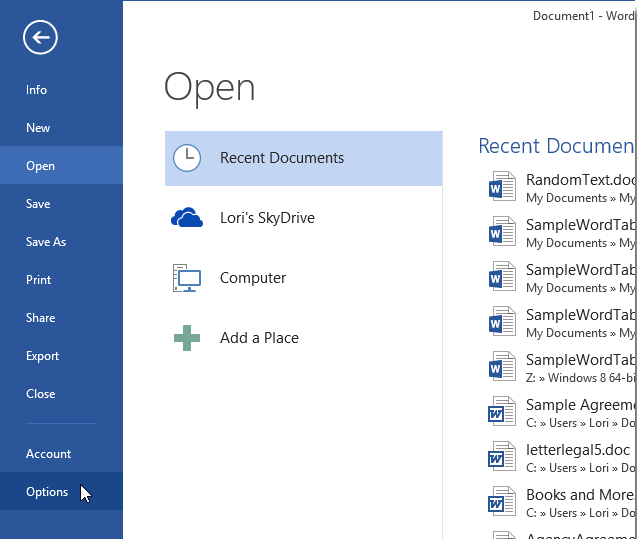Image resolution: width=637 pixels, height=539 pixels.
Task: Open Word Options from the sidebar
Action: (47, 492)
